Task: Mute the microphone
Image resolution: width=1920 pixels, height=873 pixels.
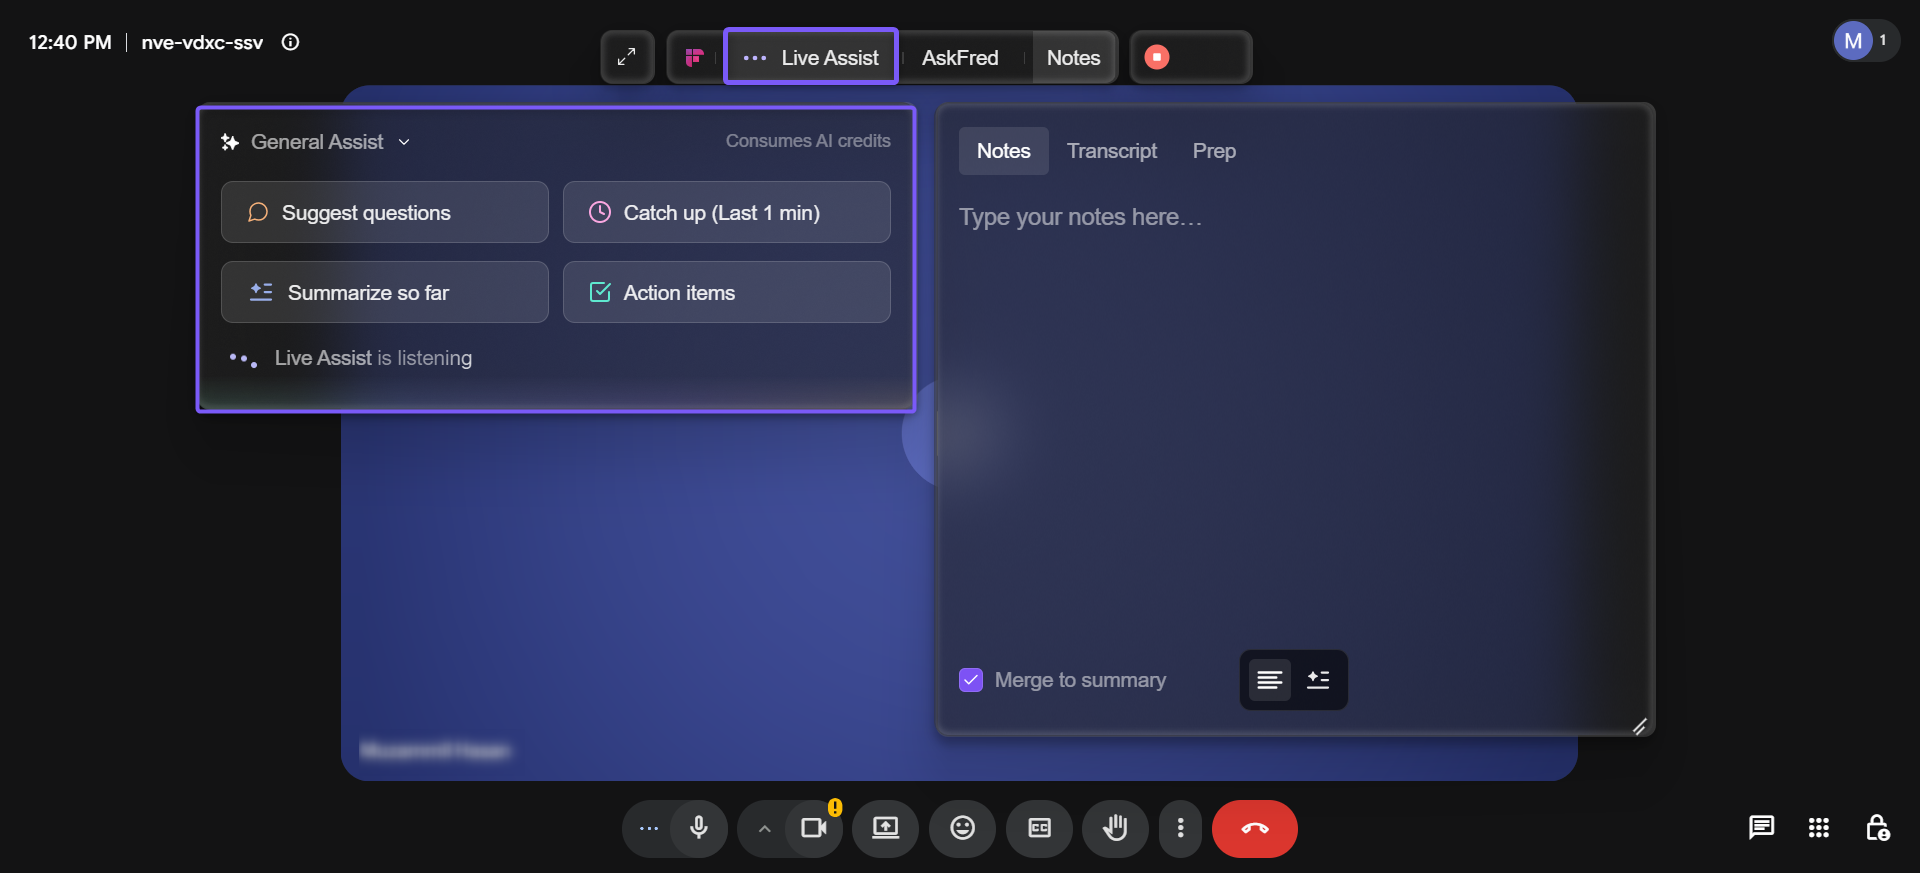Action: pos(699,828)
